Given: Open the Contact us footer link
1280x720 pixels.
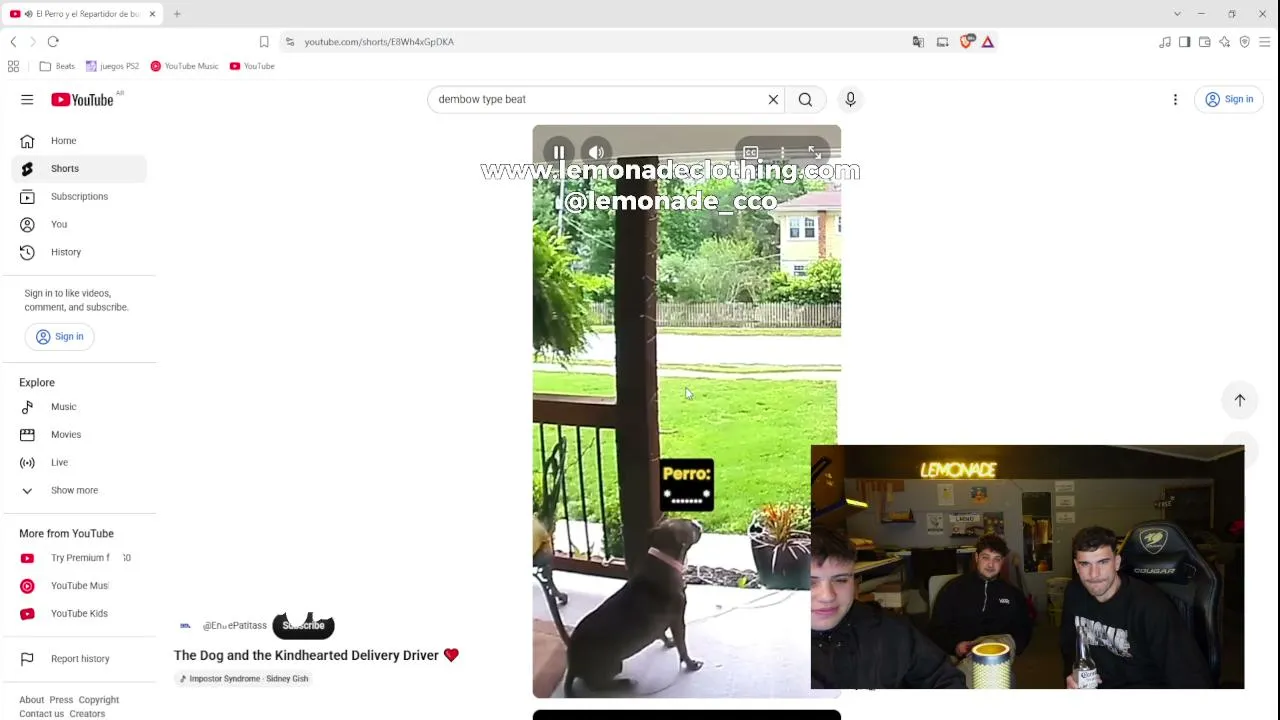Looking at the screenshot, I should coord(41,714).
